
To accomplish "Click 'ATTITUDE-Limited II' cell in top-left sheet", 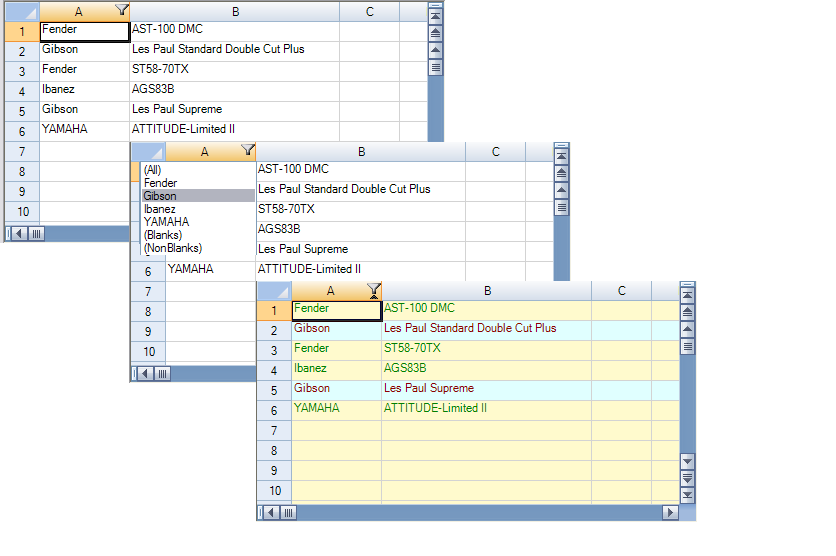I will (x=235, y=131).
